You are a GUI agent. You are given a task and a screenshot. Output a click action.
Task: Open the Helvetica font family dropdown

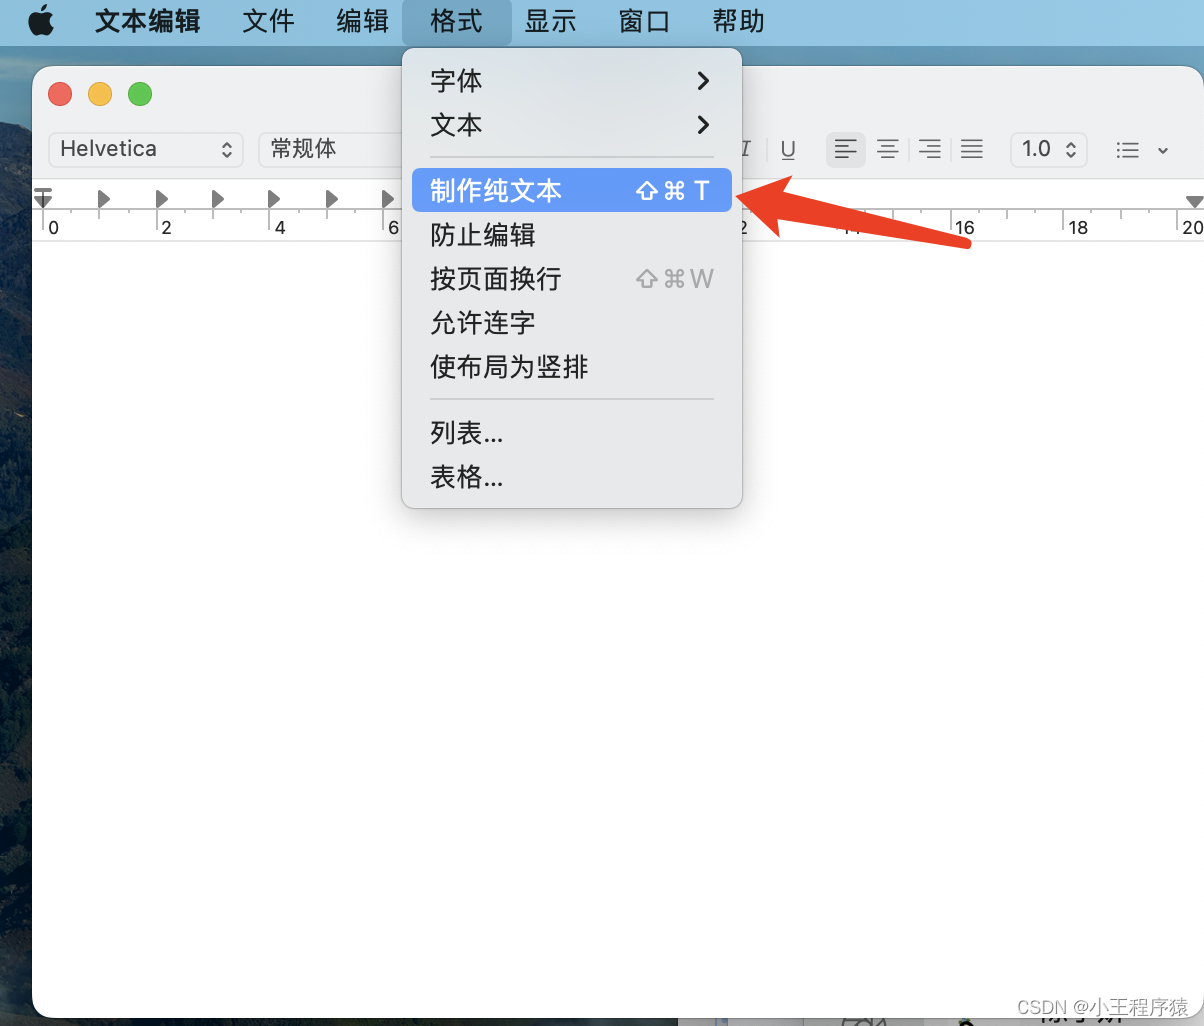point(146,150)
